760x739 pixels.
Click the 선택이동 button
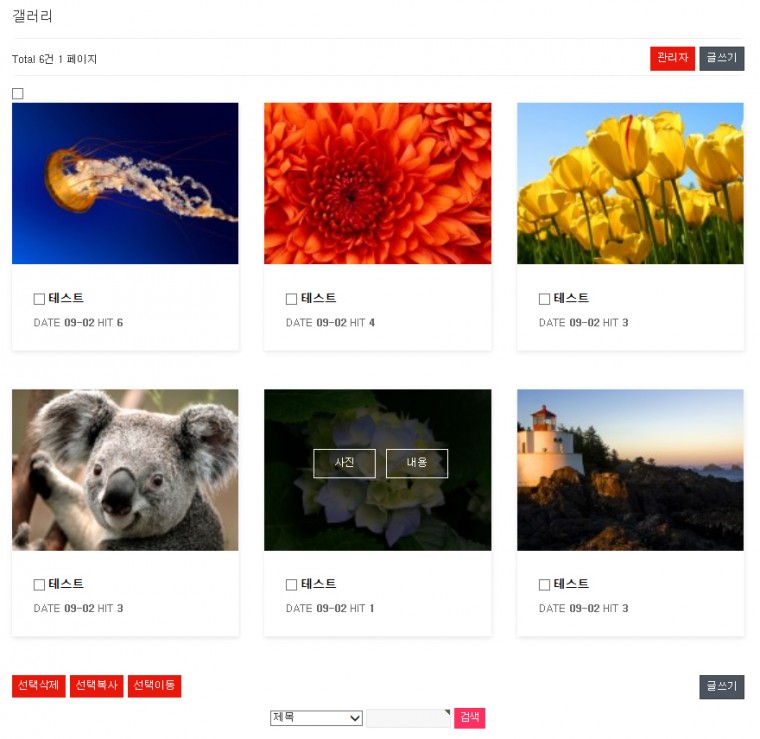pyautogui.click(x=155, y=686)
